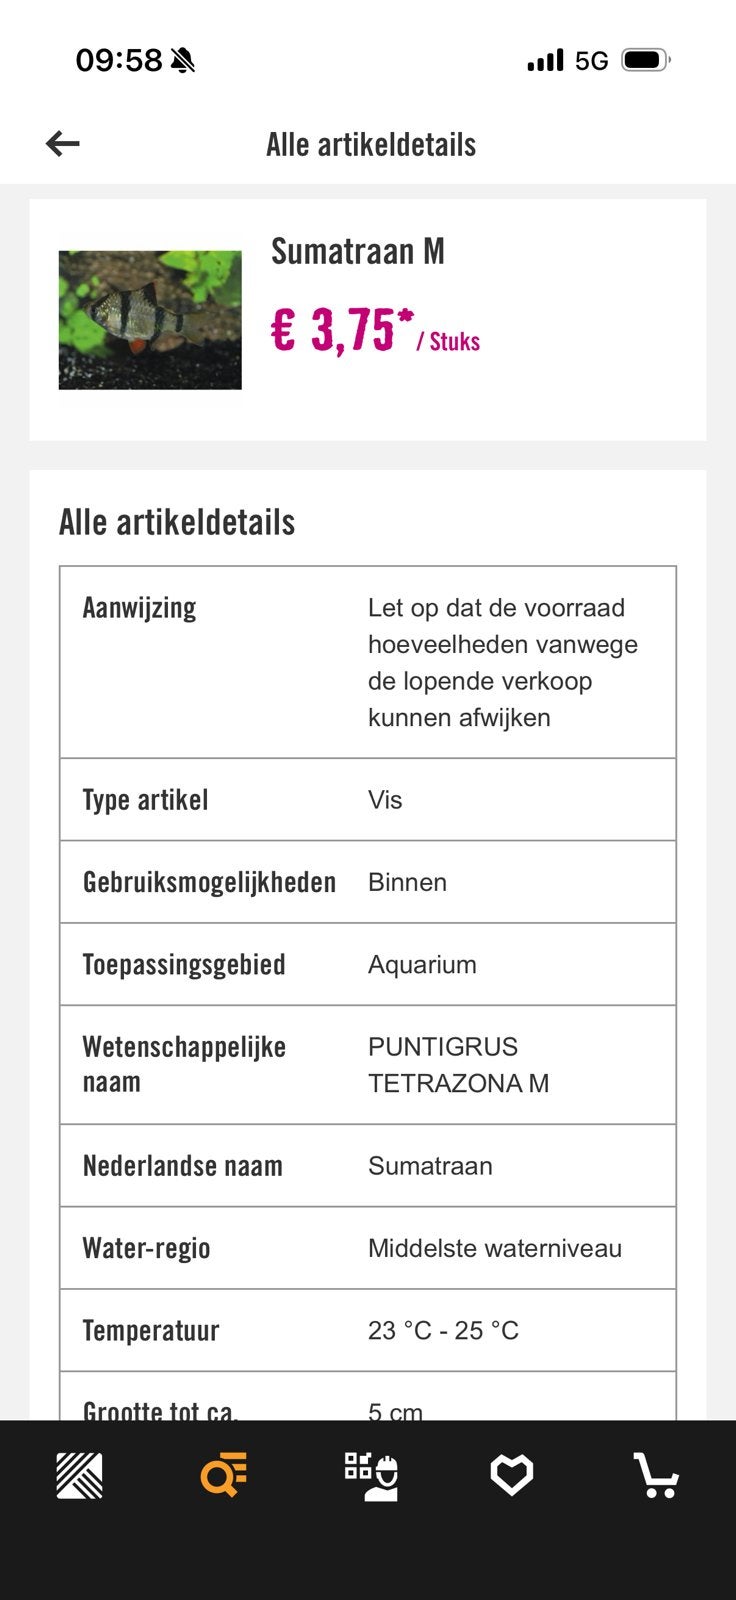Tap the Middelste waterniveau value
This screenshot has width=736, height=1600.
[x=495, y=1248]
